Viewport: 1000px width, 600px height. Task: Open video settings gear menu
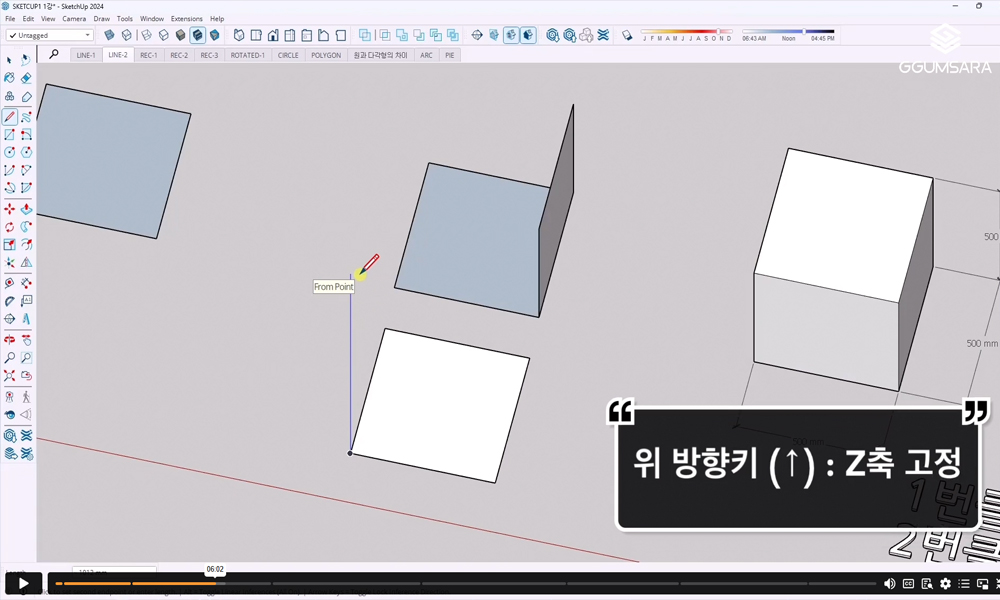pyautogui.click(x=945, y=583)
